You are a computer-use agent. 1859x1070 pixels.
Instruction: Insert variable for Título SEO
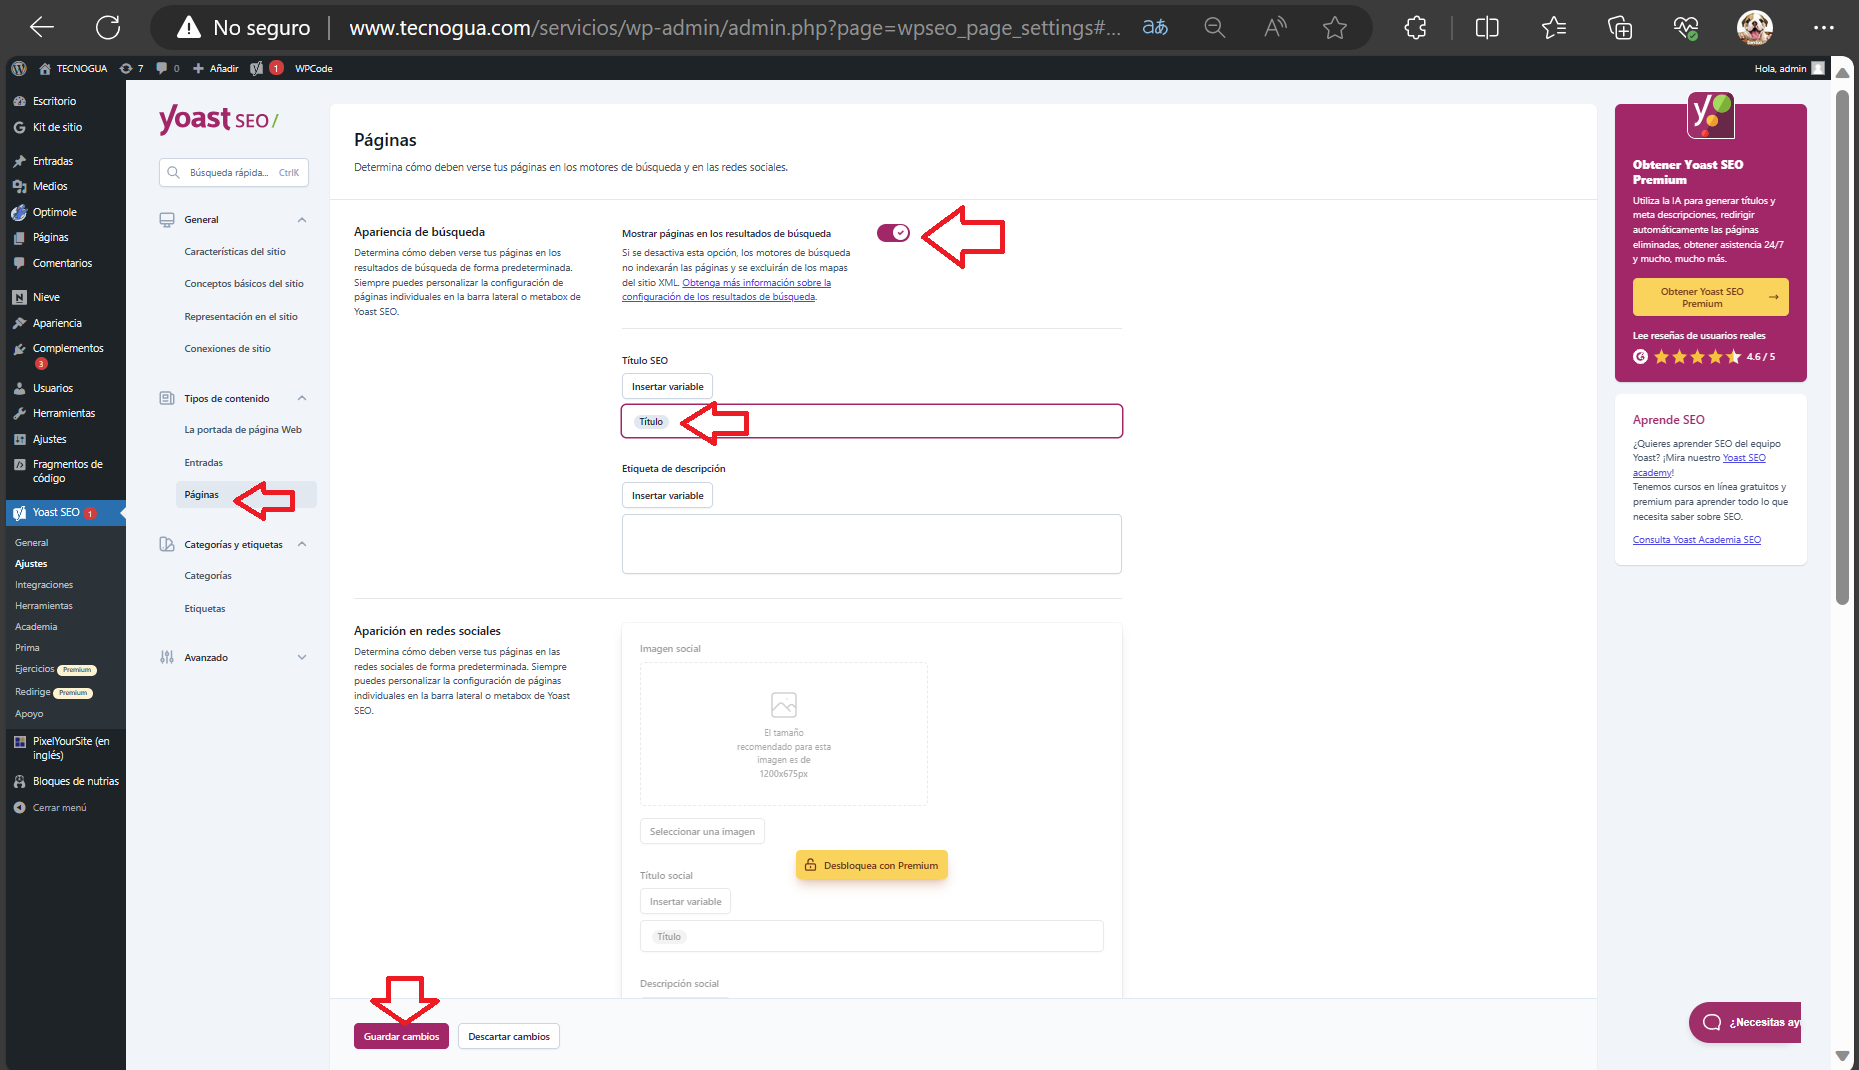point(667,386)
